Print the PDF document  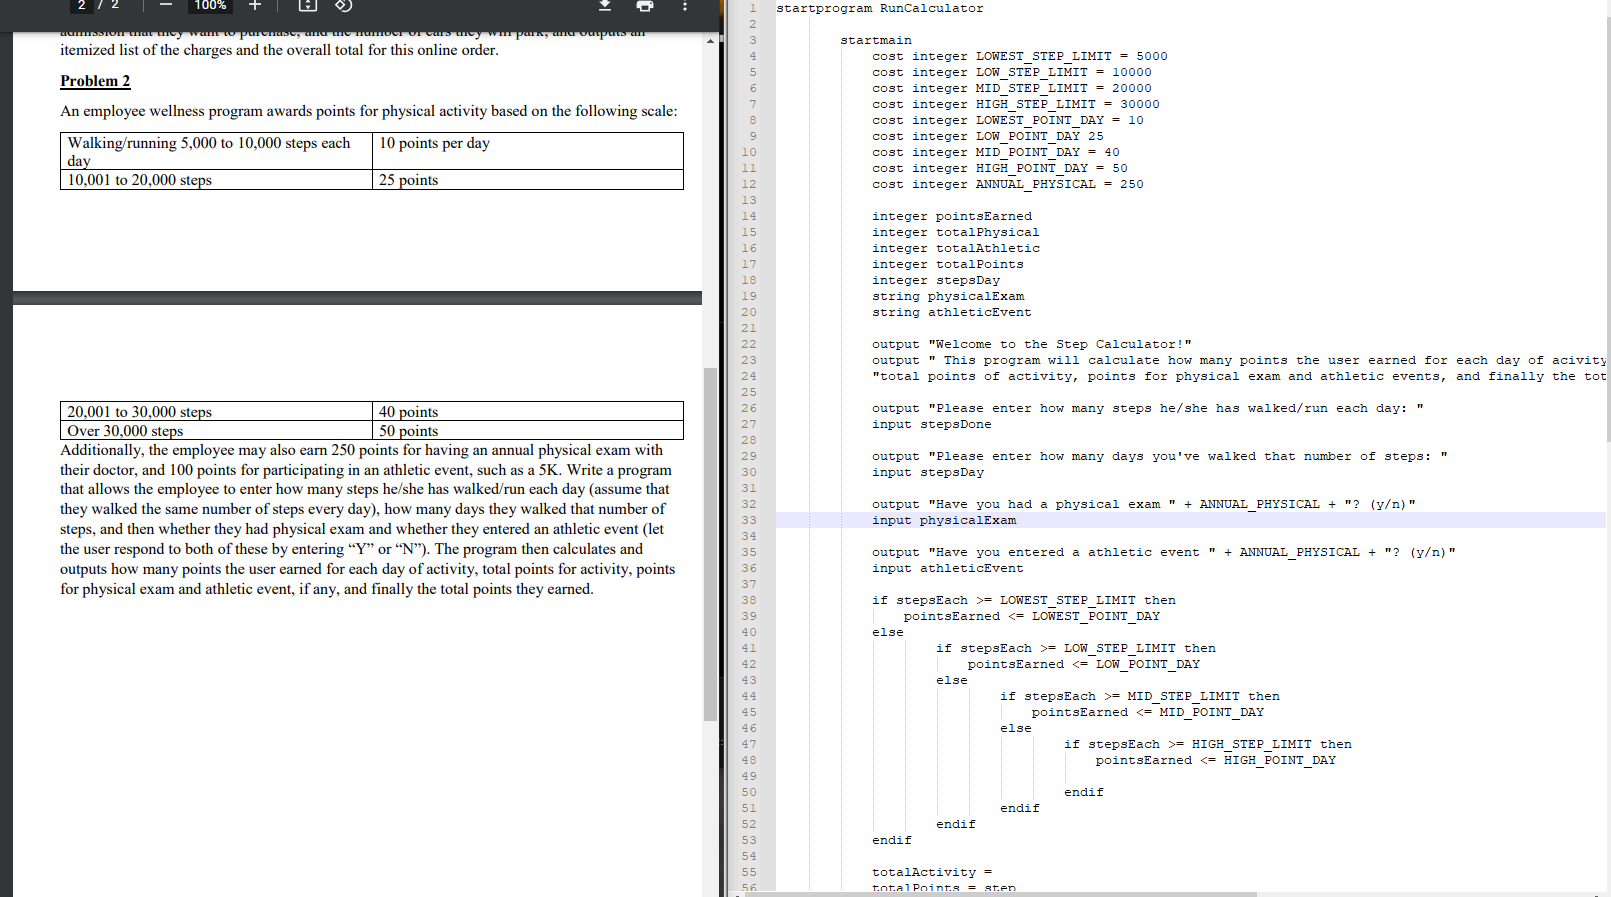pyautogui.click(x=645, y=5)
